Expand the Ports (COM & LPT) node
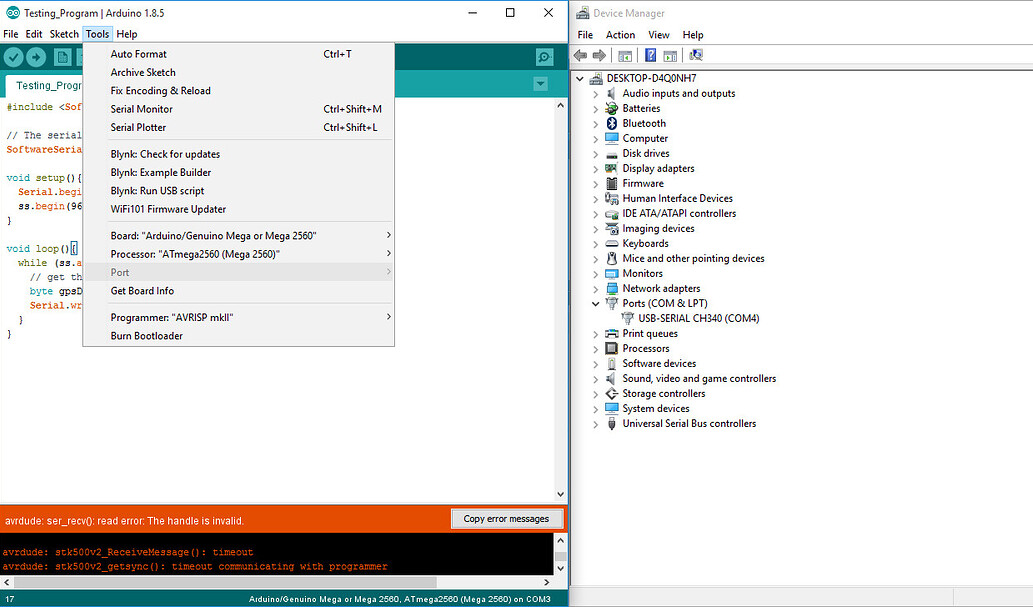Image resolution: width=1033 pixels, height=607 pixels. 595,303
